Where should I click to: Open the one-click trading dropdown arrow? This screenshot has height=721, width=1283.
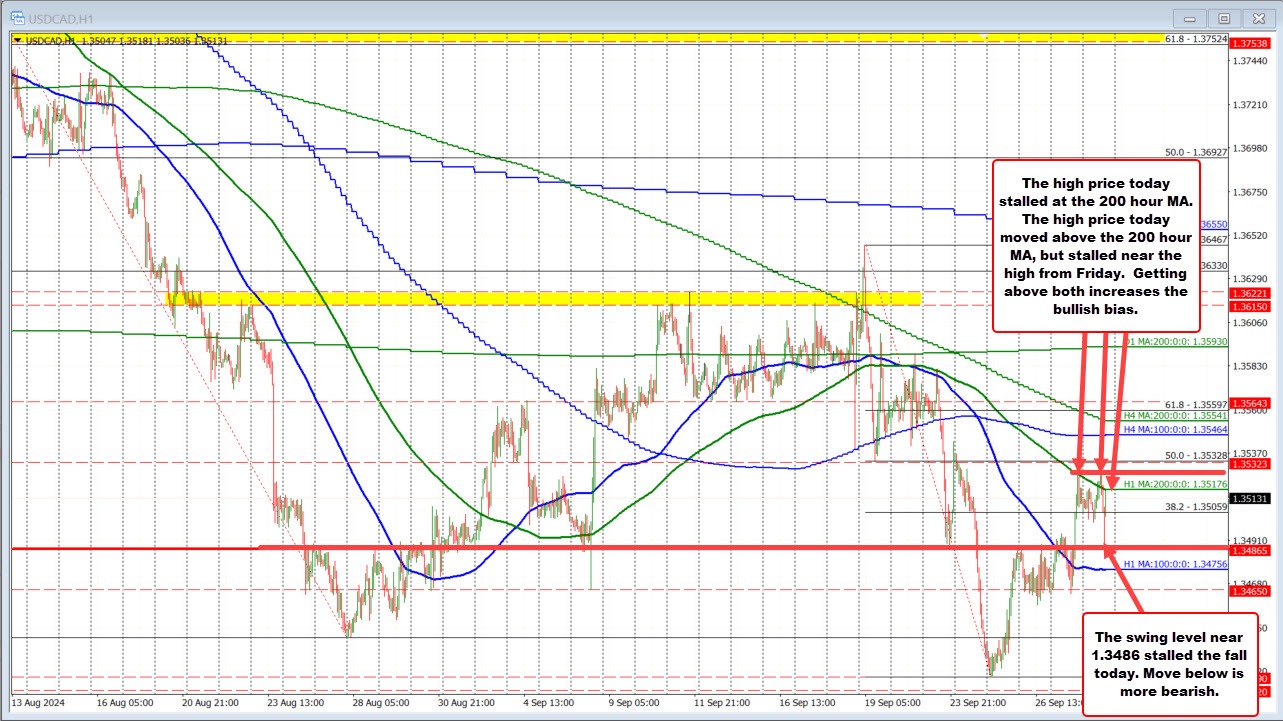(x=16, y=40)
